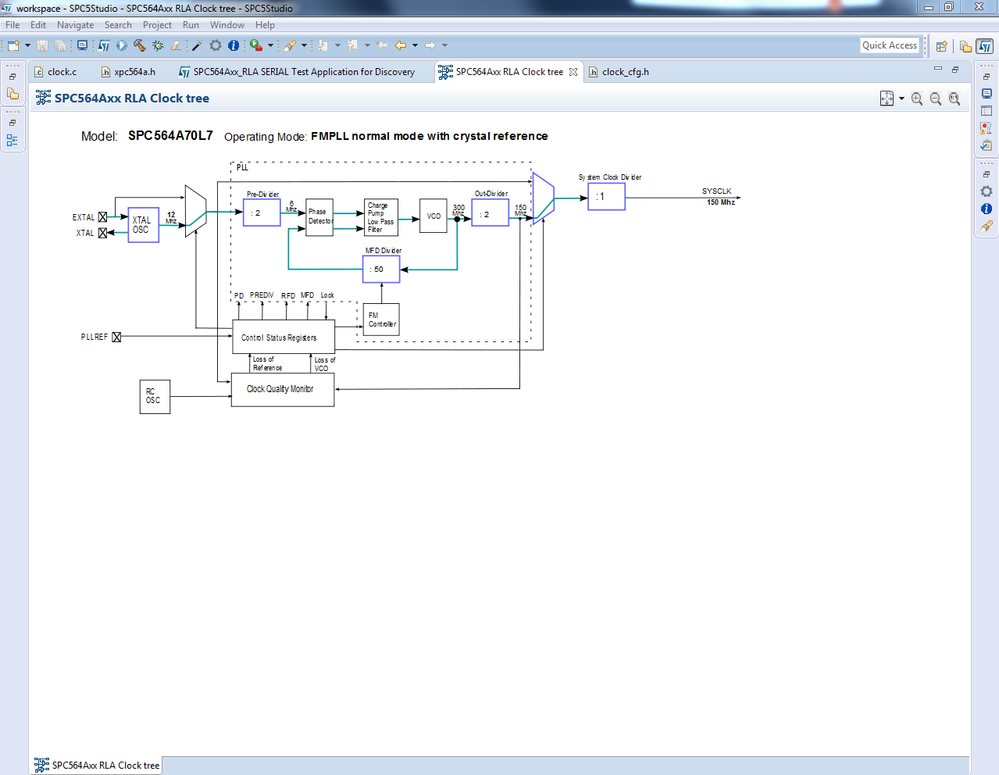The height and width of the screenshot is (775, 999).
Task: Select the ST perspective button at top right
Action: pyautogui.click(x=985, y=46)
